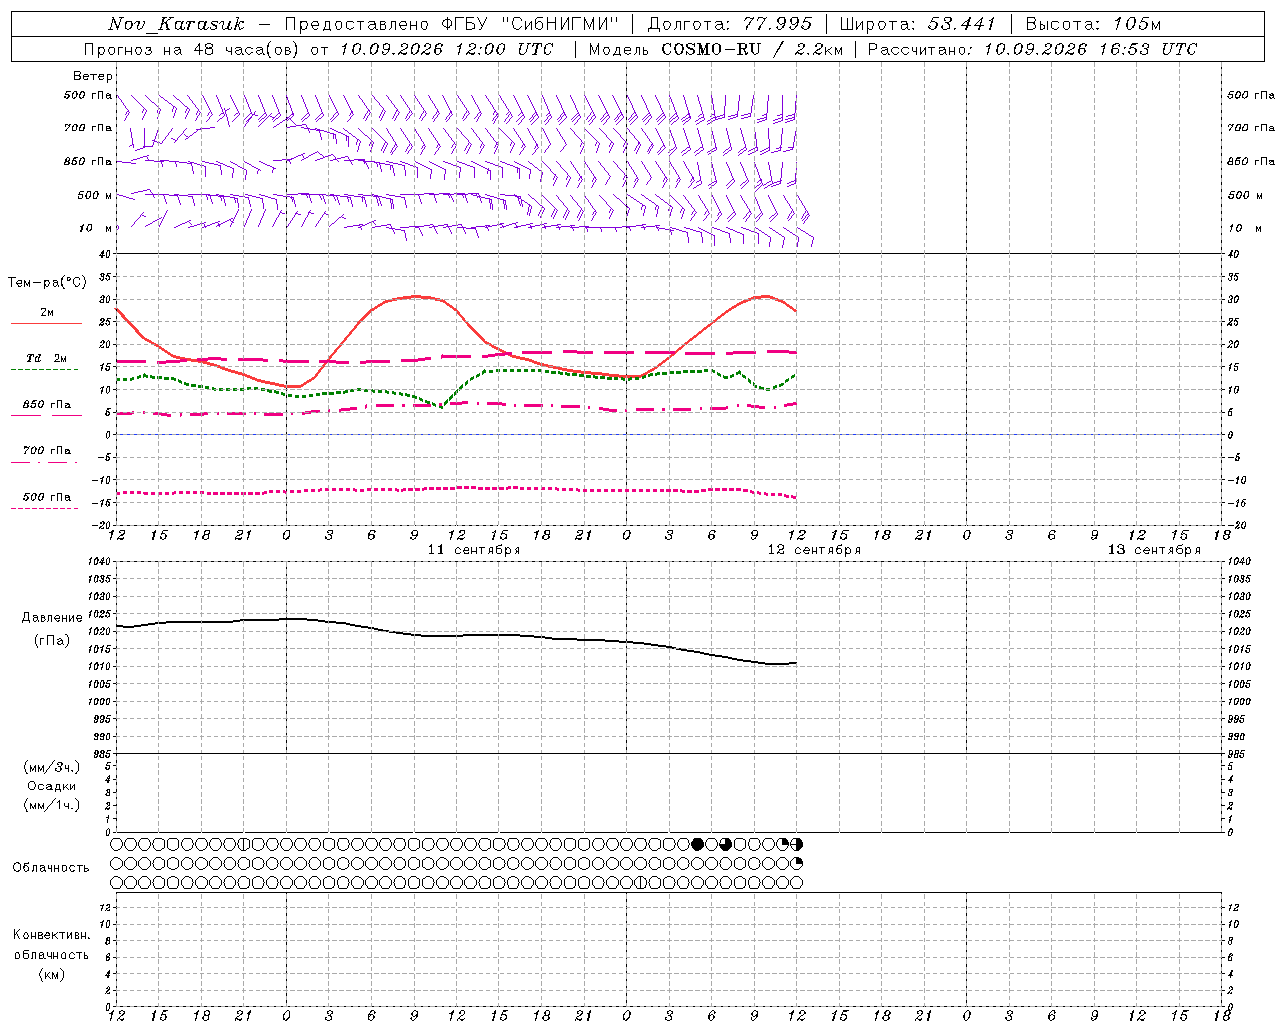Click the three-quarters filled cloud cover circle
Viewport: 1280px width, 1024px height.
pos(726,844)
